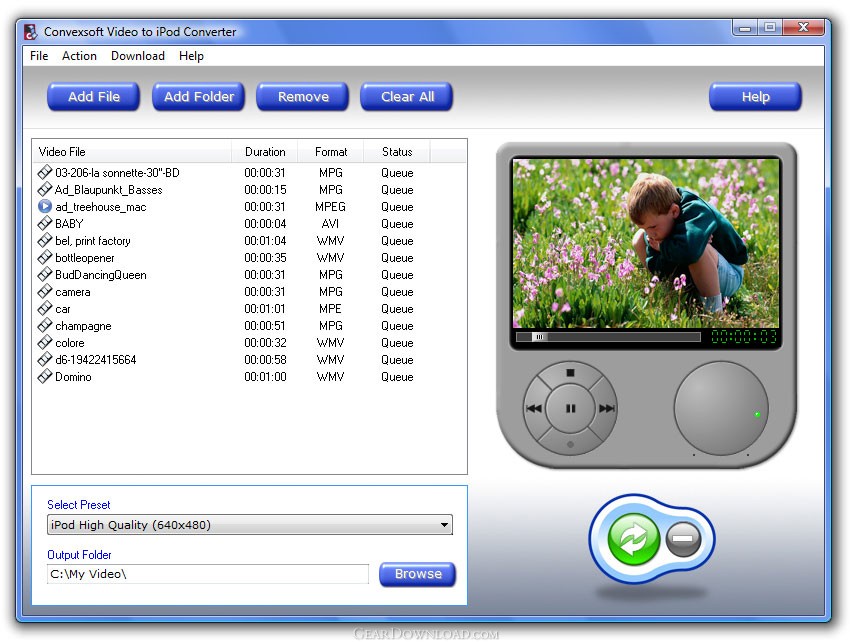This screenshot has width=852, height=642.
Task: Select the file named BABY
Action: click(69, 224)
